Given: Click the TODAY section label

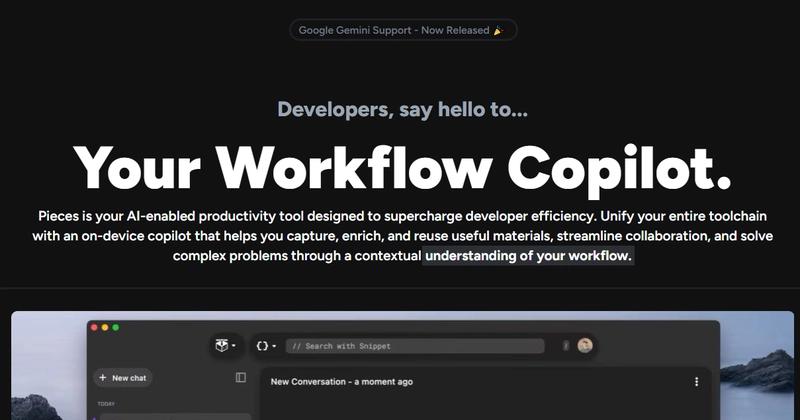Looking at the screenshot, I should click(106, 404).
